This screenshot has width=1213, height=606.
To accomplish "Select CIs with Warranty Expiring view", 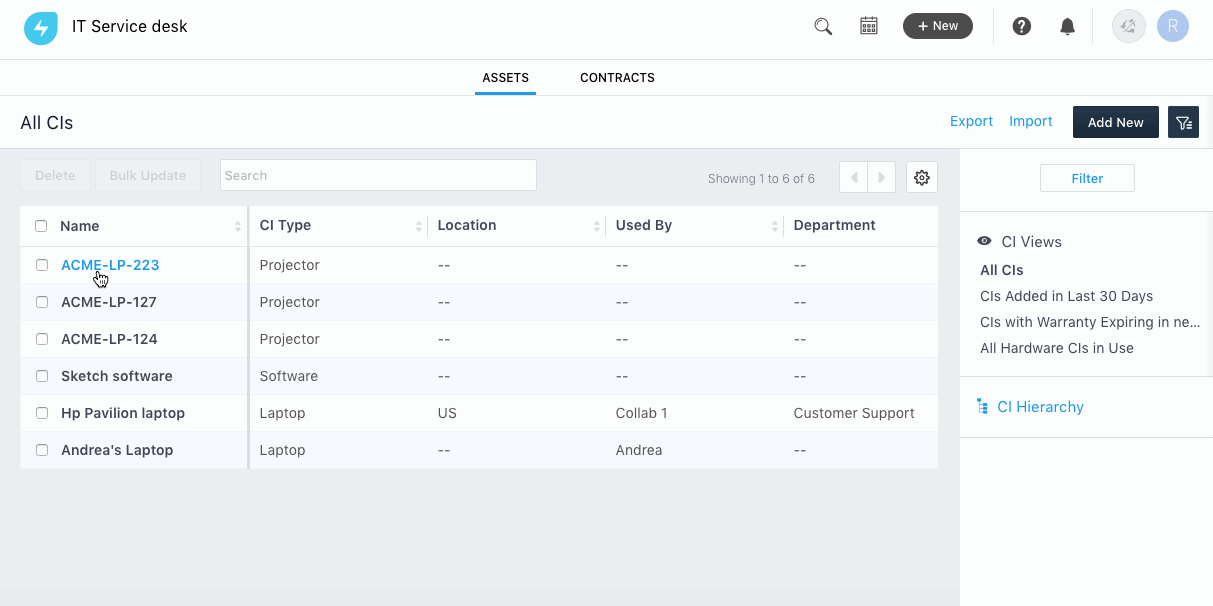I will tap(1090, 322).
